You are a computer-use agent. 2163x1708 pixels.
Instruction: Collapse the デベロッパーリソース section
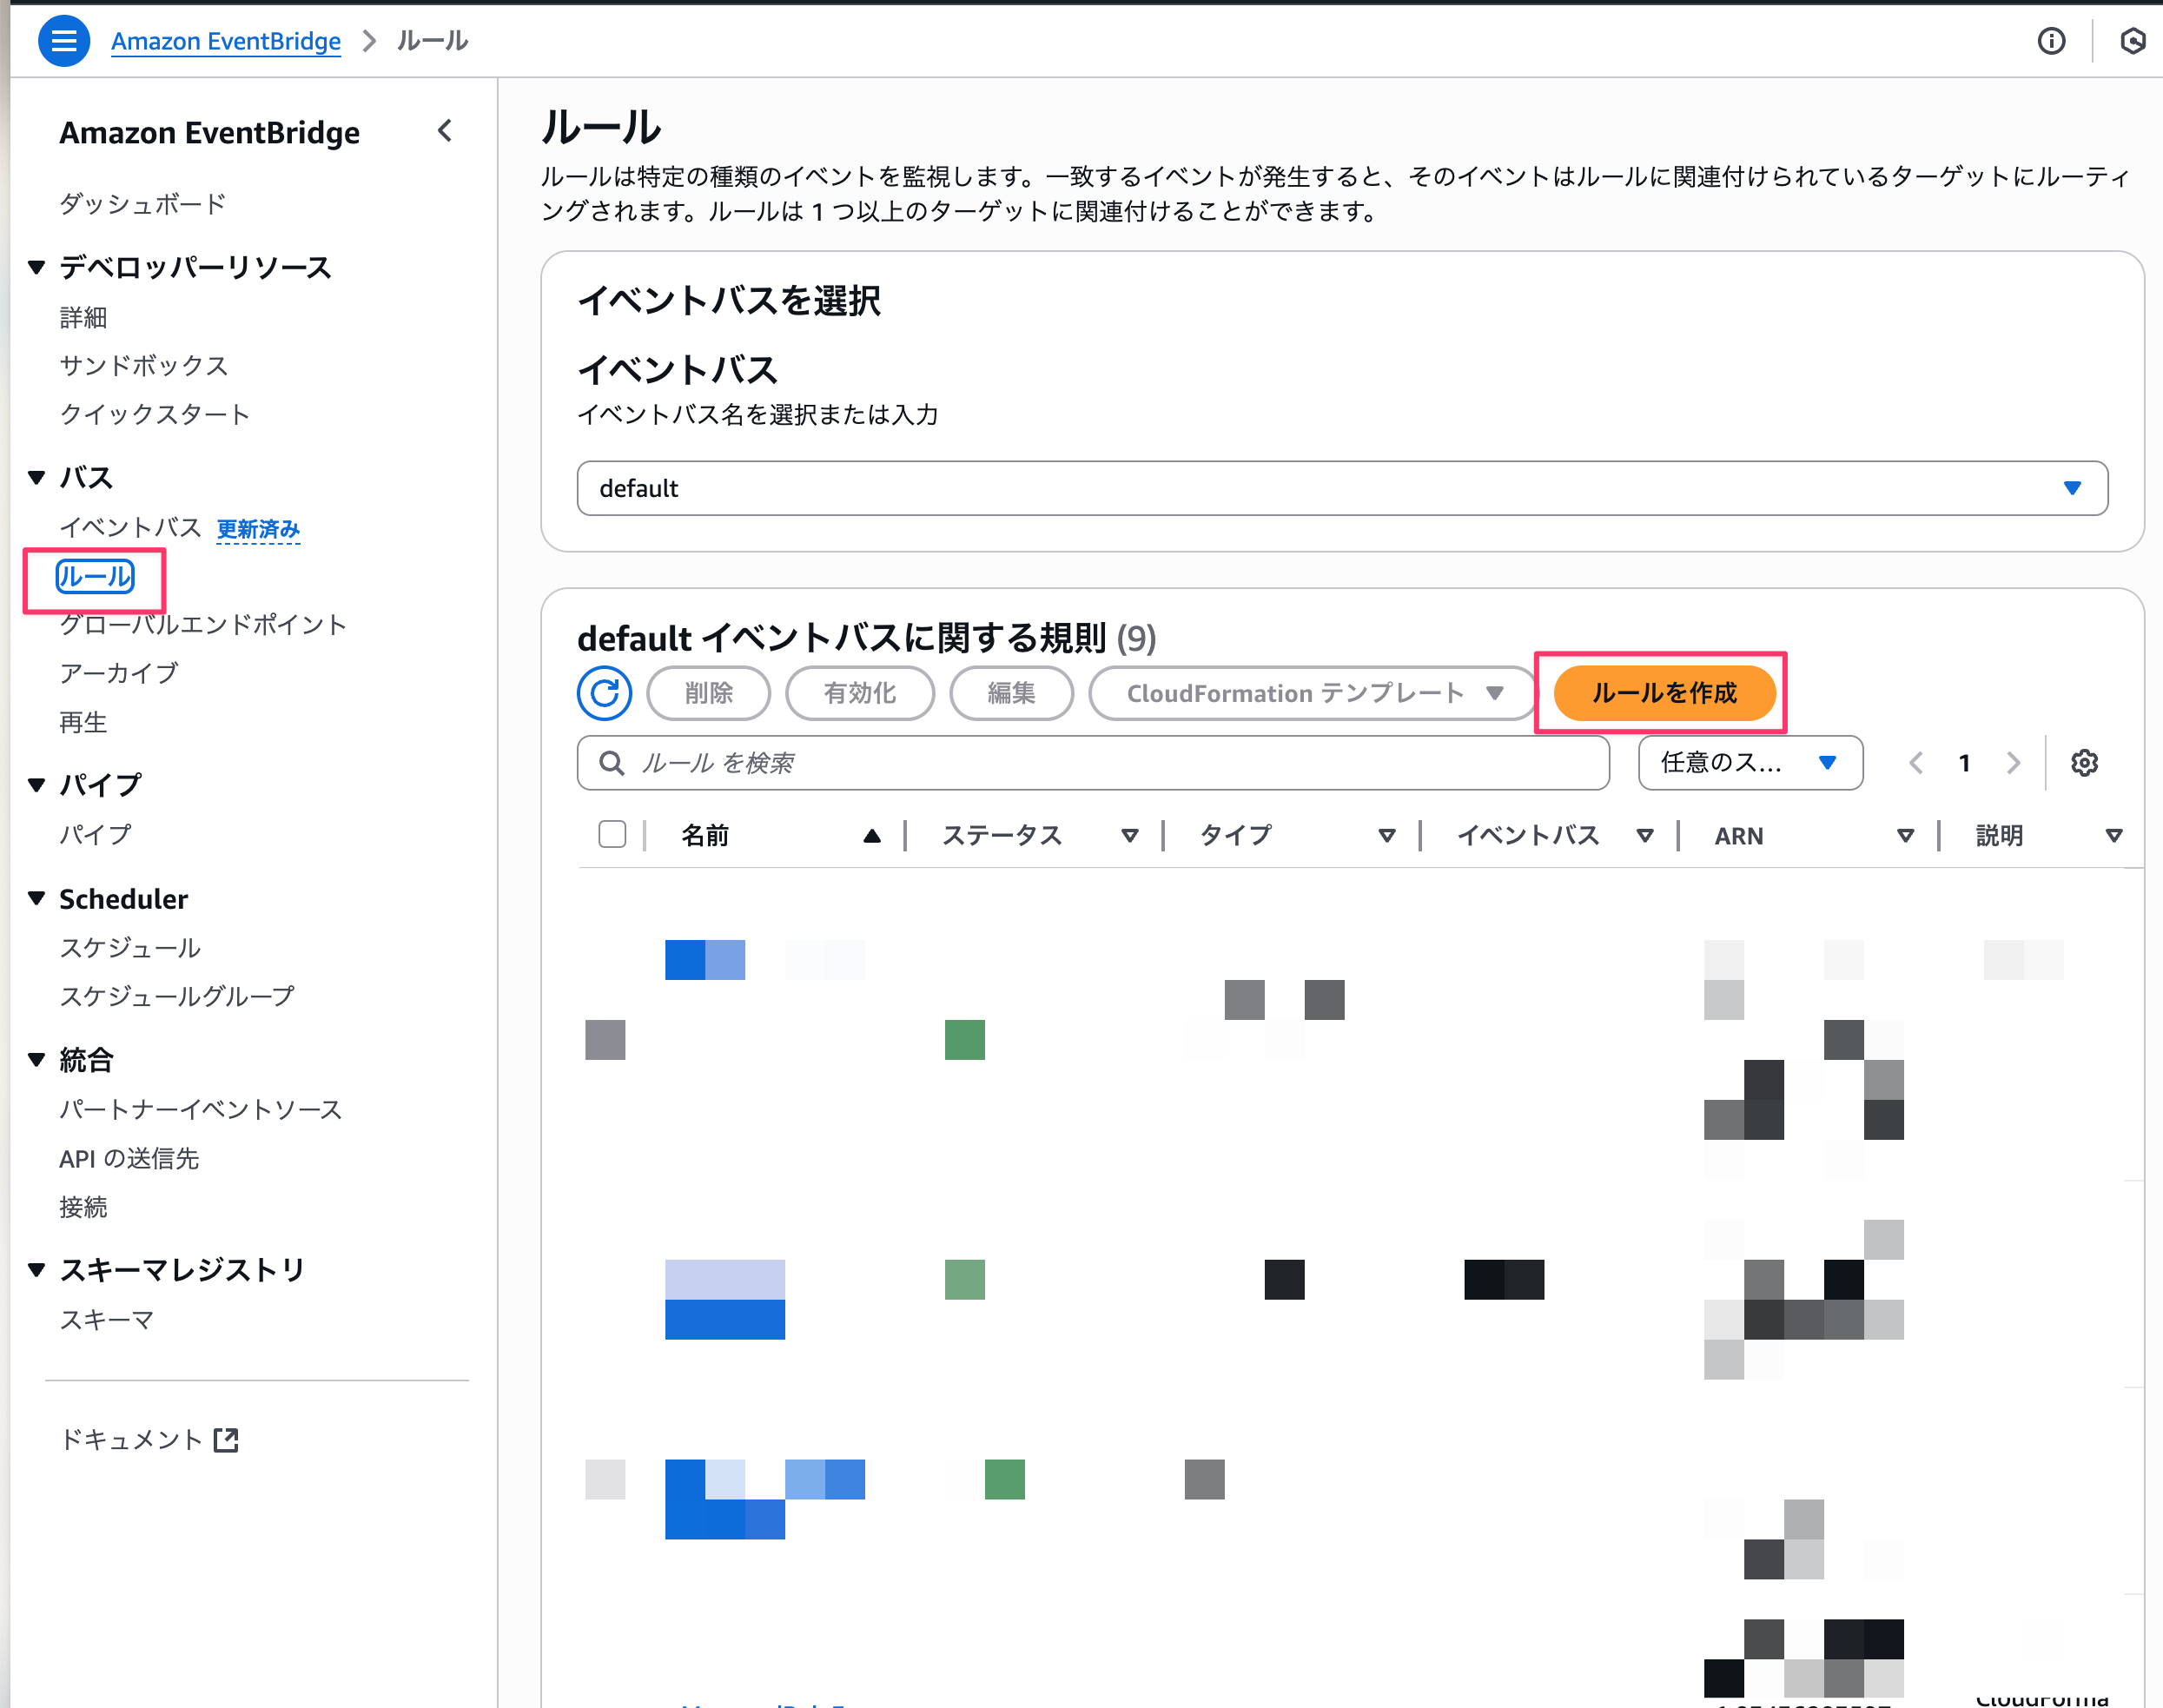click(37, 267)
